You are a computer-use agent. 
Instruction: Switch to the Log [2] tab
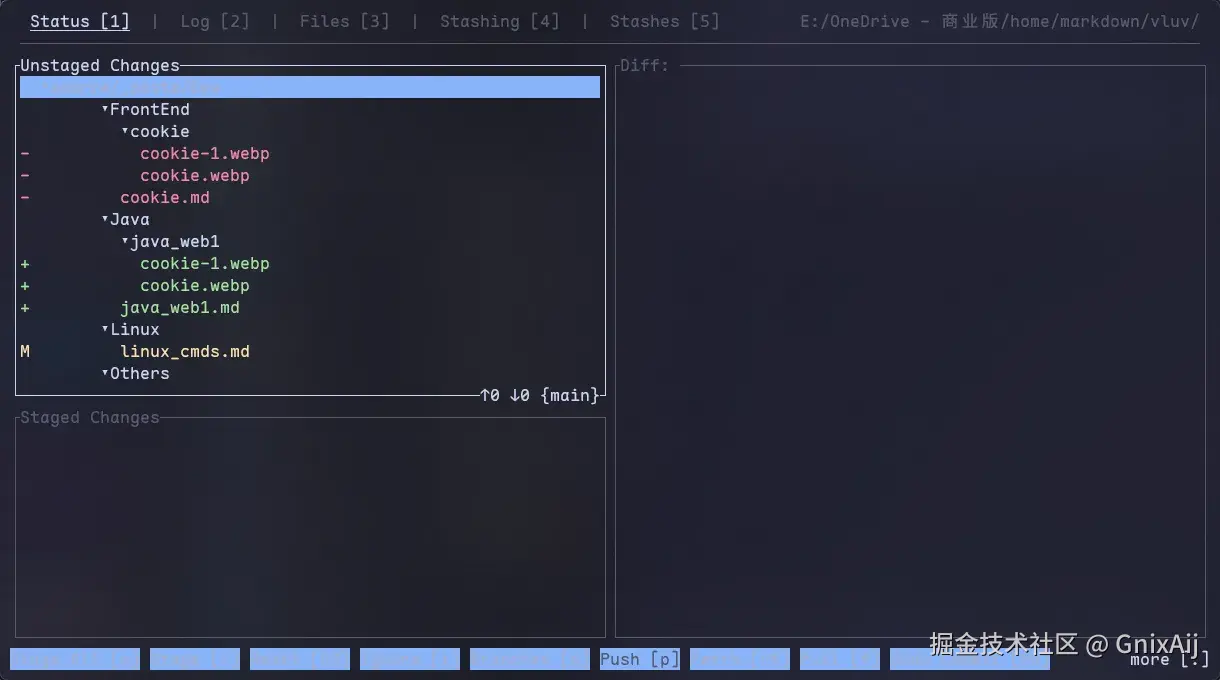(214, 21)
